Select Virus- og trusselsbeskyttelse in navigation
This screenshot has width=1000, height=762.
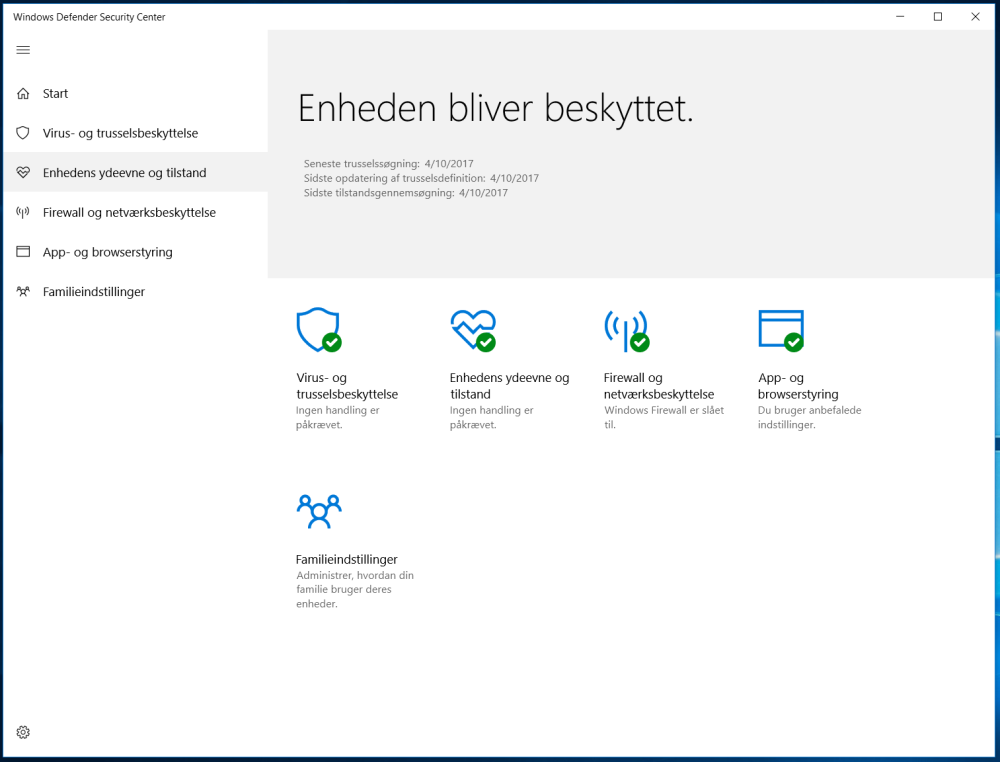(x=121, y=133)
